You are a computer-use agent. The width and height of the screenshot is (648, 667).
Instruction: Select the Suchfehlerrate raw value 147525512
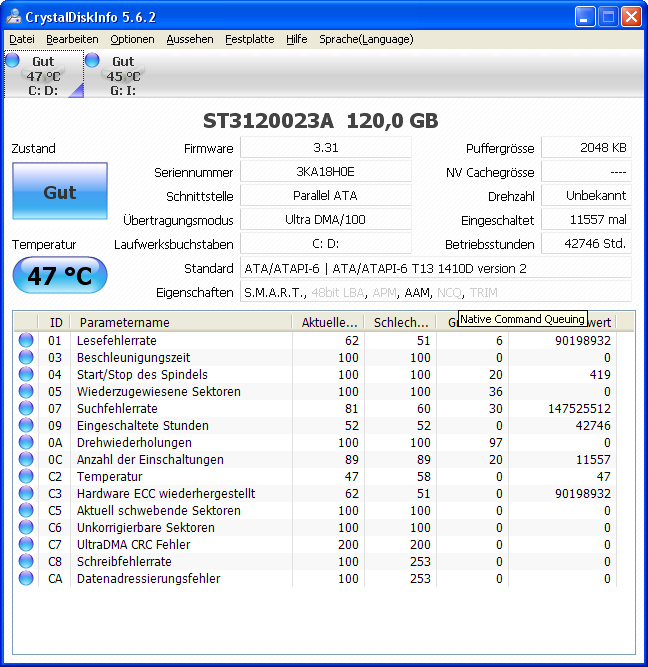point(579,408)
